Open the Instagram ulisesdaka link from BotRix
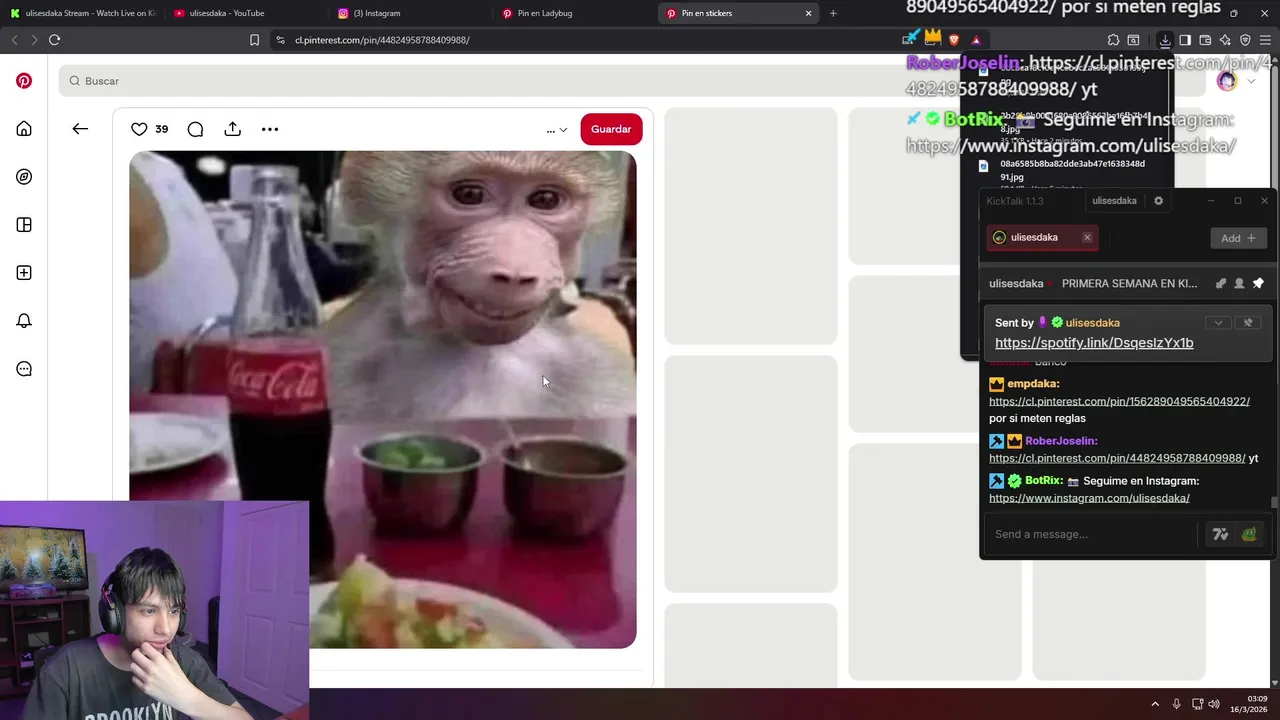Image resolution: width=1280 pixels, height=720 pixels. point(1089,498)
